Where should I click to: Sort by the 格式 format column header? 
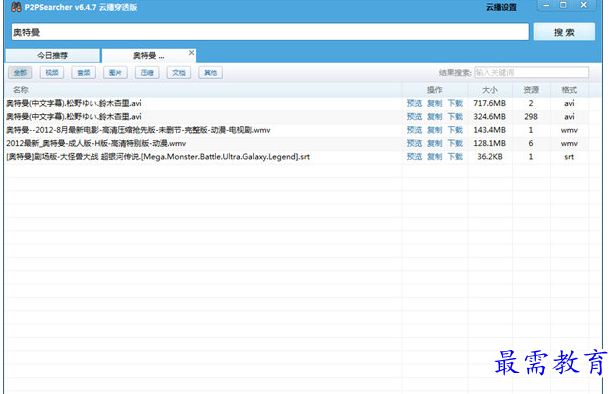pos(569,90)
